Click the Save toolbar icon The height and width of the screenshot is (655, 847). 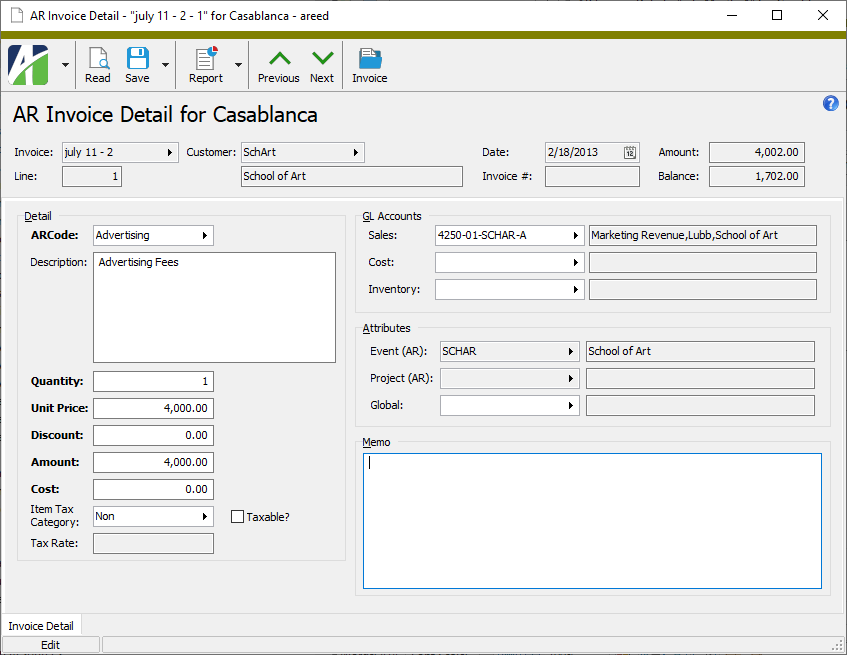tap(136, 64)
